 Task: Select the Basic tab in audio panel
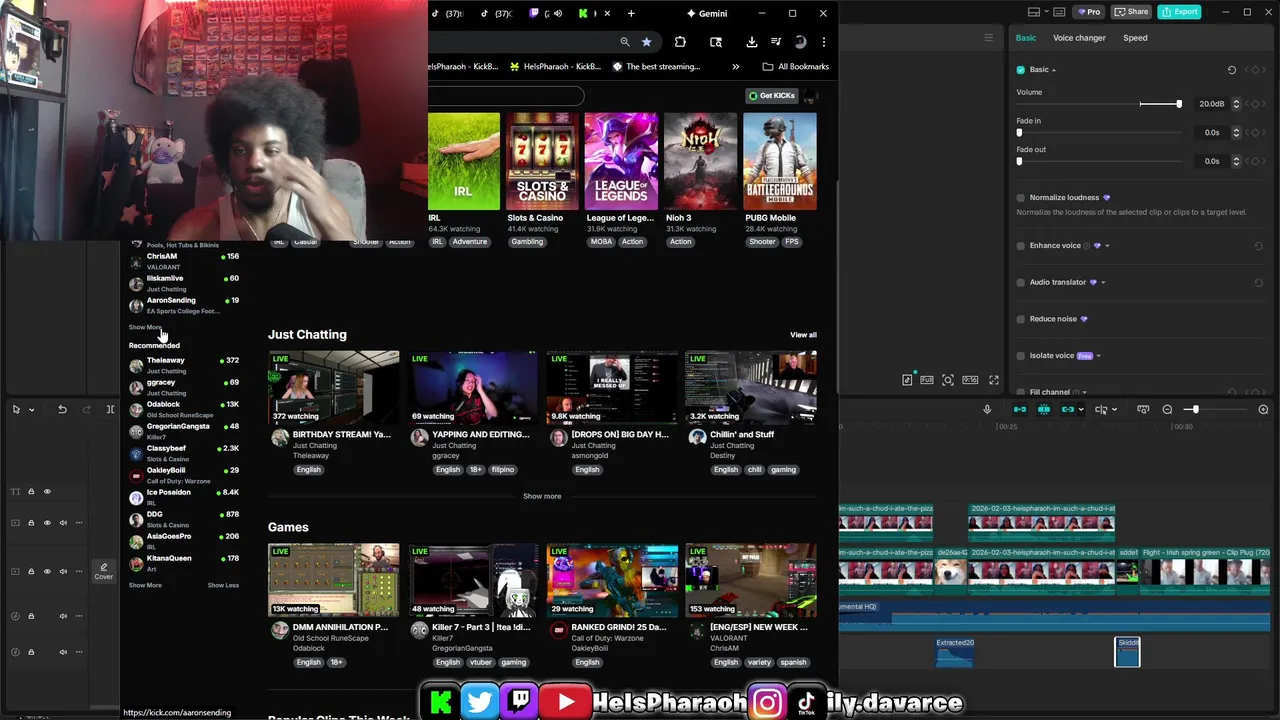1026,38
